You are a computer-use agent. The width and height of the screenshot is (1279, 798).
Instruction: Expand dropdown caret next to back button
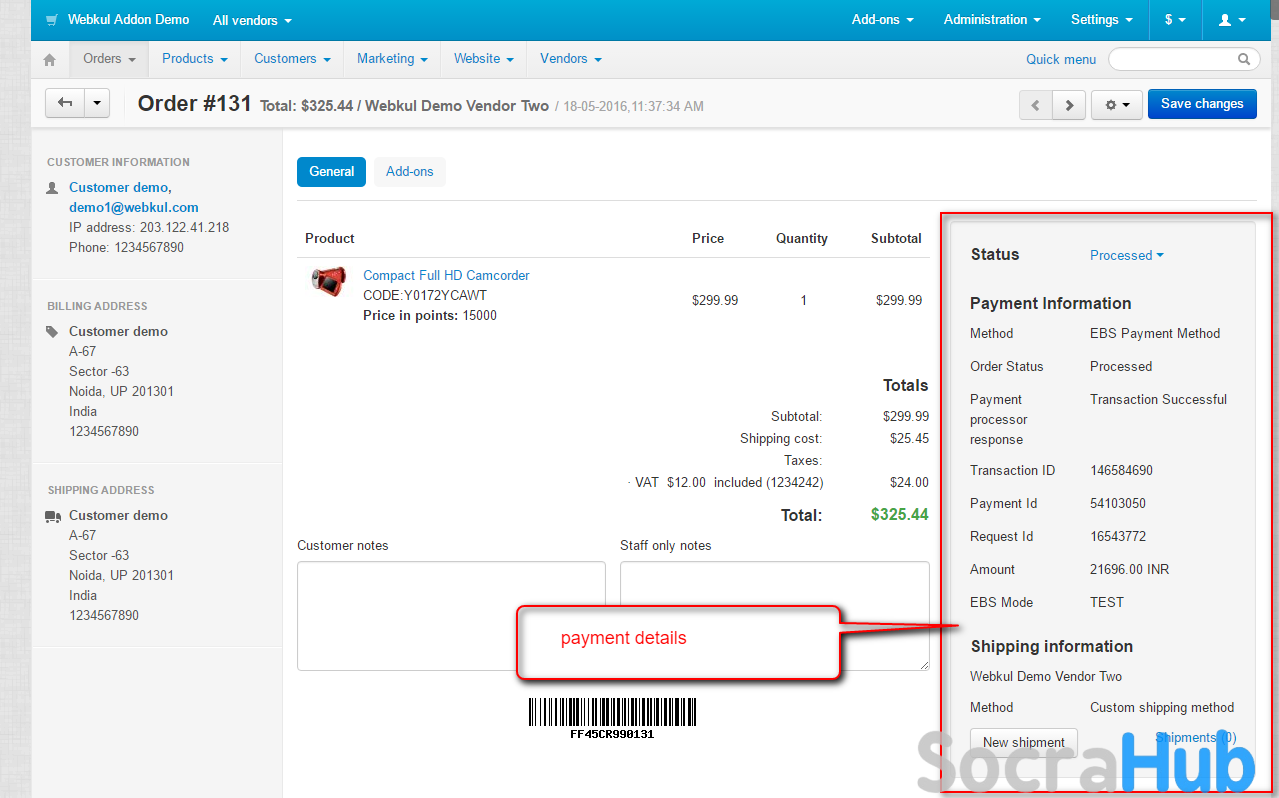coord(97,103)
